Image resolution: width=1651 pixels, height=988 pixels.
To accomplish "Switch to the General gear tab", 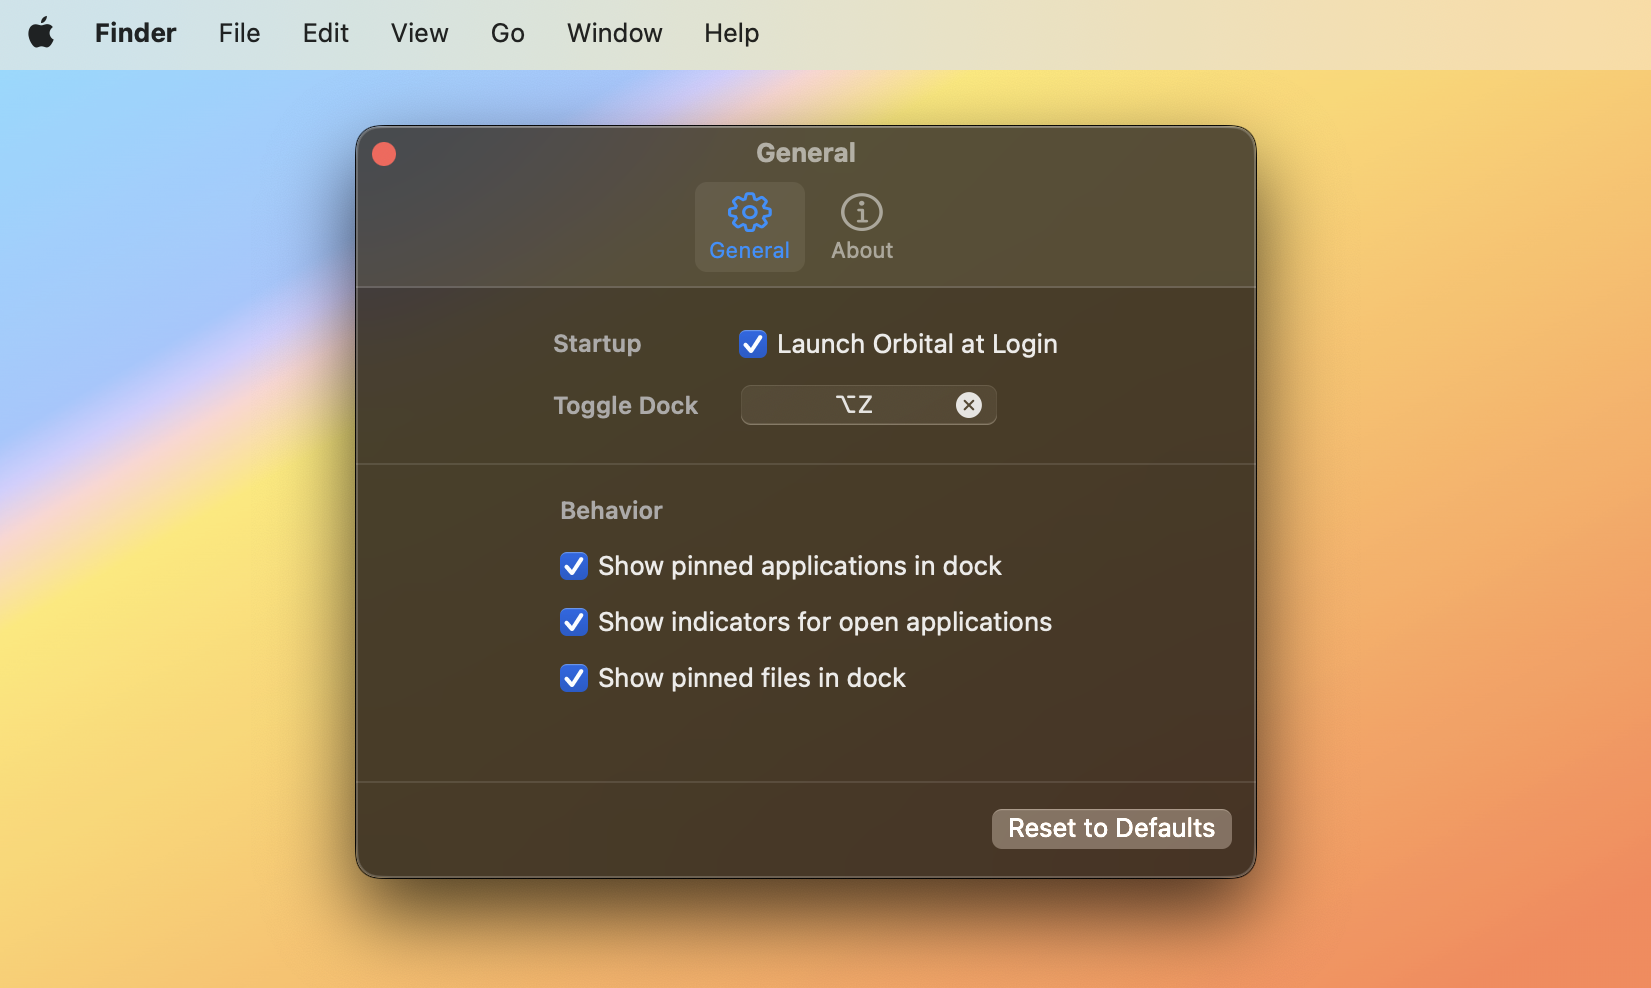I will click(749, 227).
